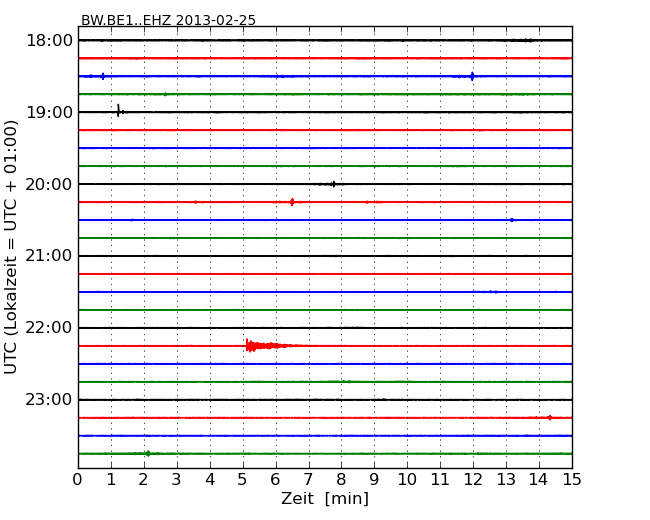The height and width of the screenshot is (520, 650).
Task: Click the green blip on the bottom trace
Action: pos(148,454)
